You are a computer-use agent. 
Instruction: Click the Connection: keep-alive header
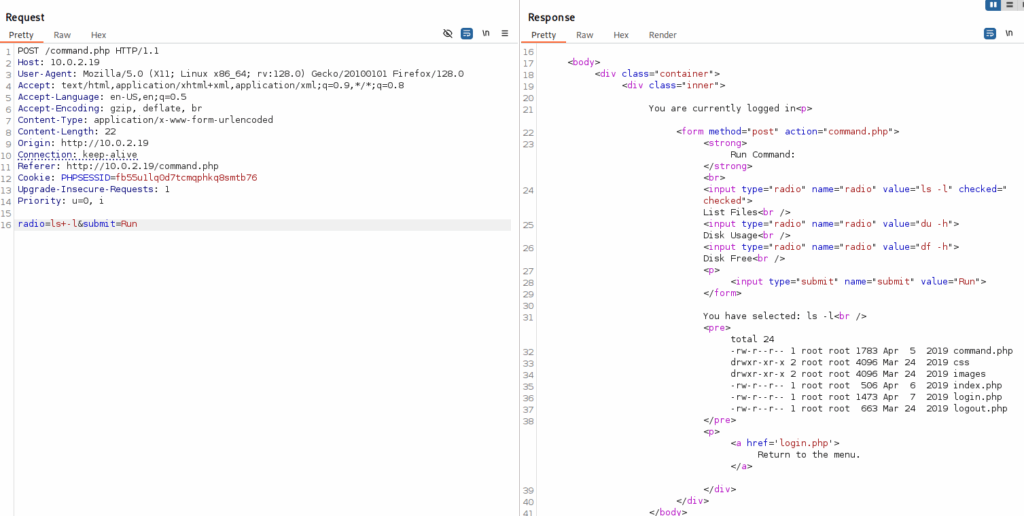[x=77, y=155]
